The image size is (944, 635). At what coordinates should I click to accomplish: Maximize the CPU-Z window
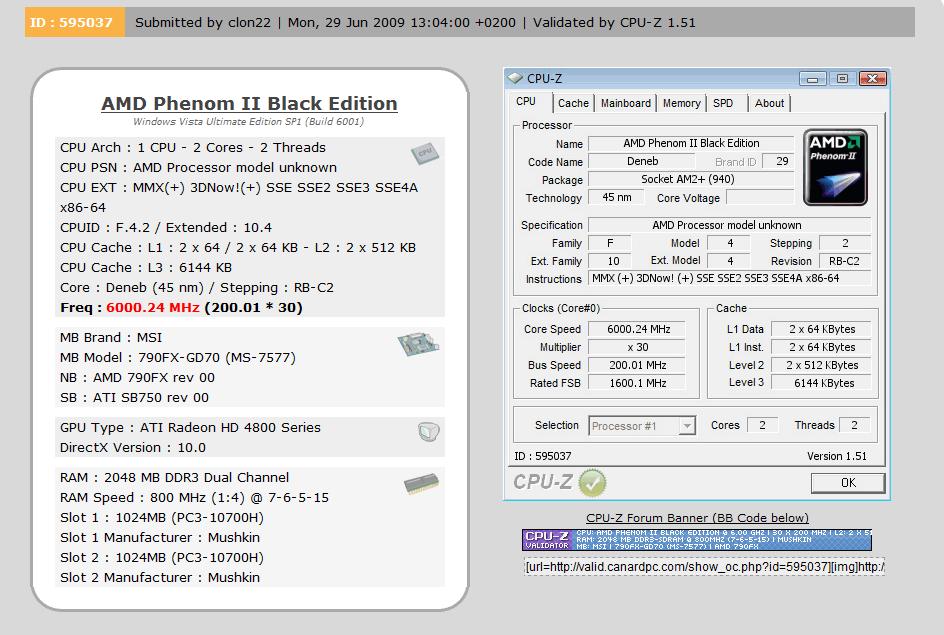pyautogui.click(x=842, y=79)
